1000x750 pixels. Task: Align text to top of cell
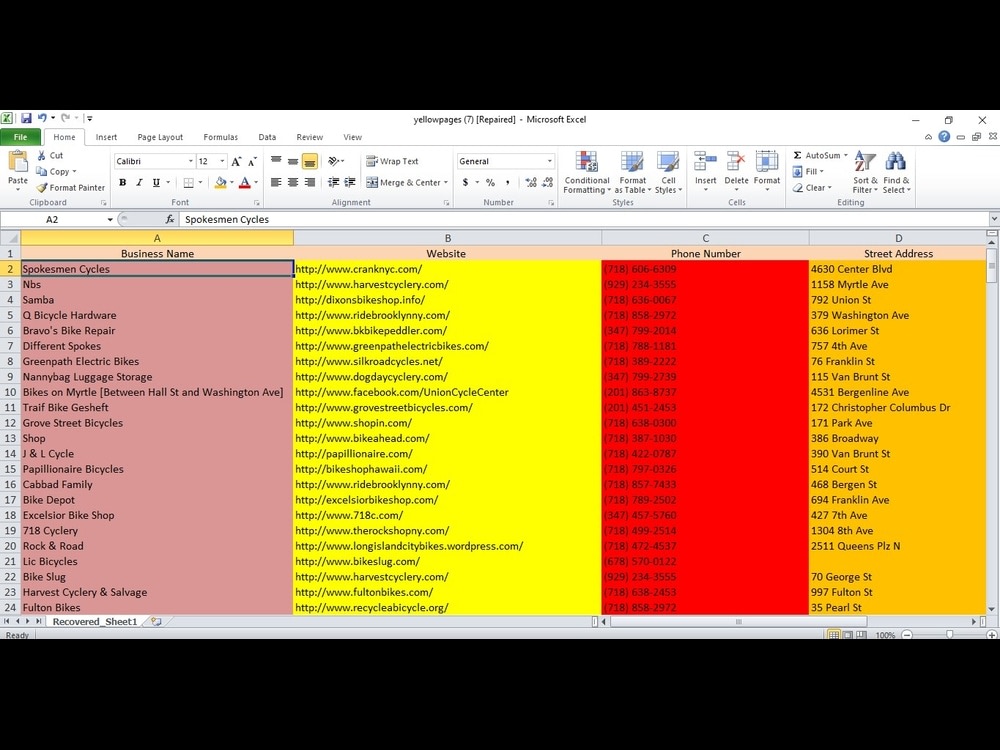point(276,161)
